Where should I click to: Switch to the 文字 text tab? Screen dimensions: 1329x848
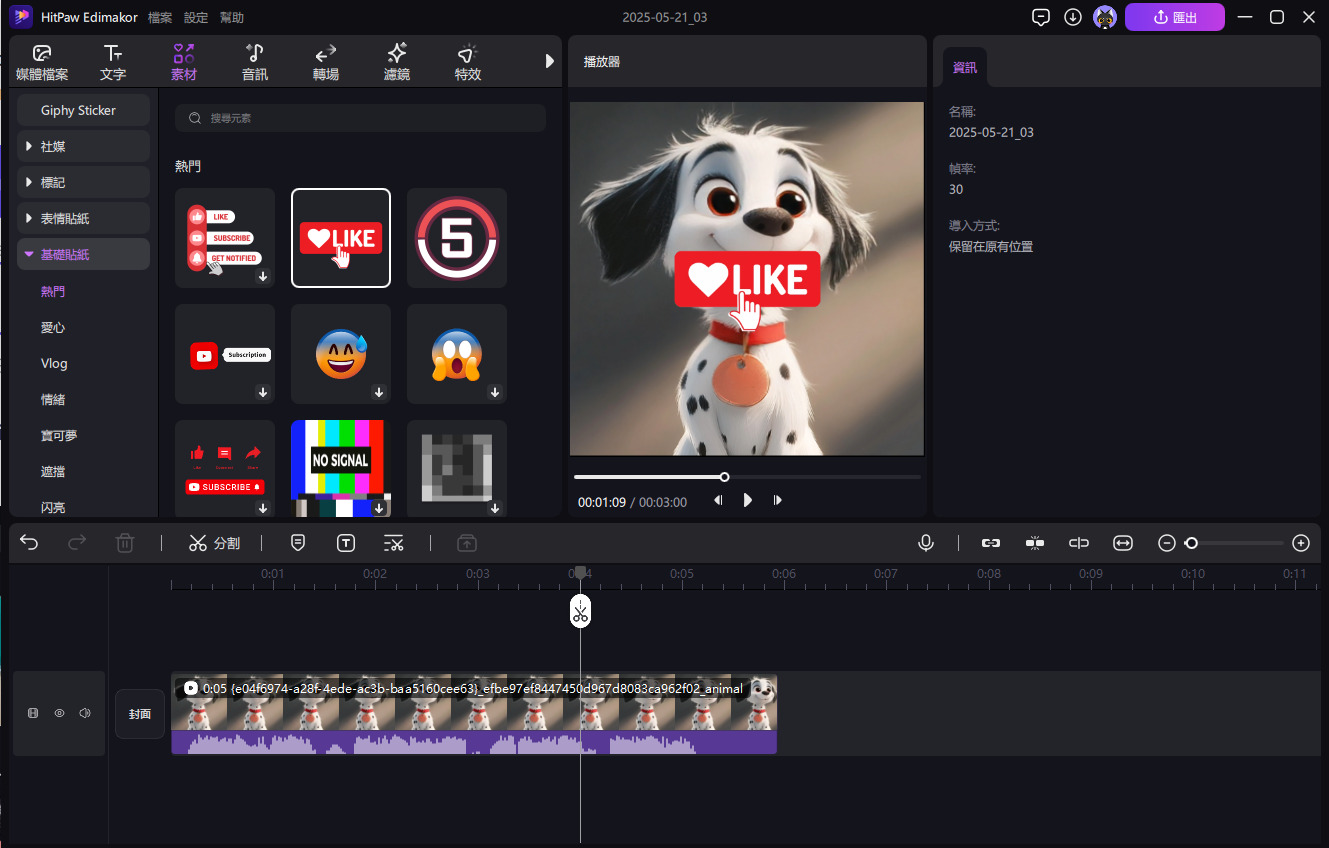[113, 62]
